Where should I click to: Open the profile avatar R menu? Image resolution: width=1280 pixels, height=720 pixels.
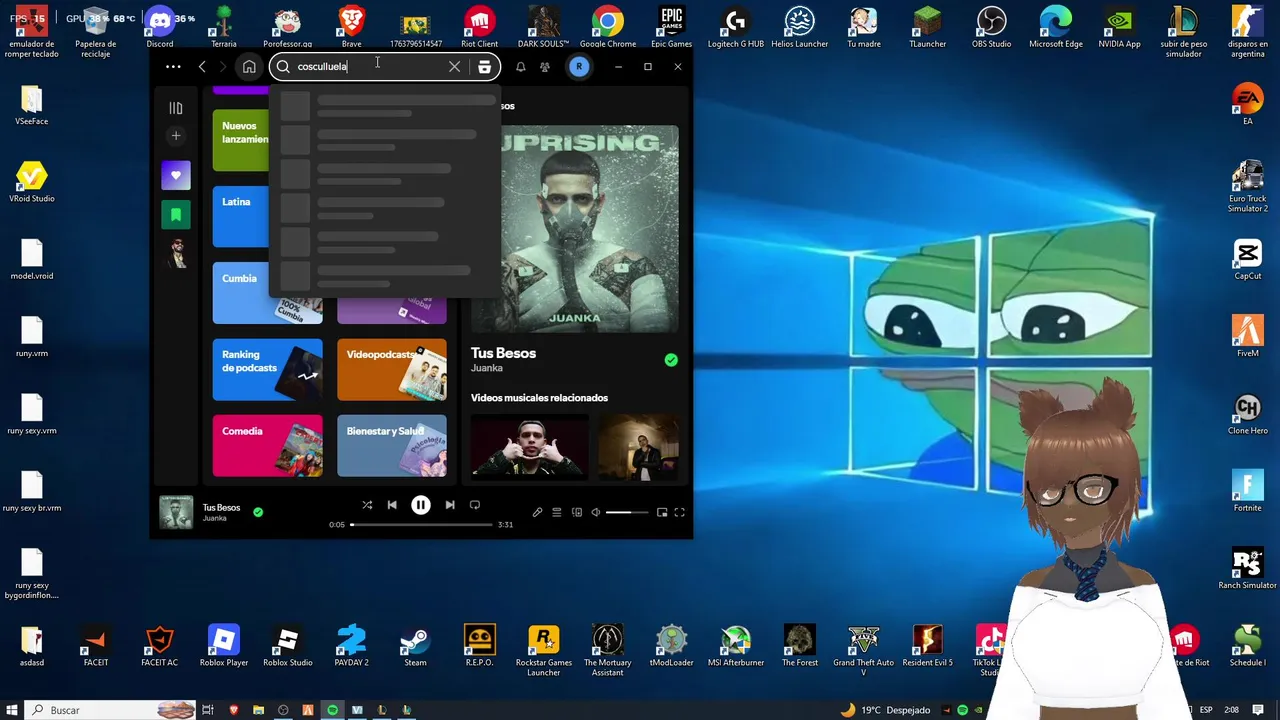click(x=579, y=67)
